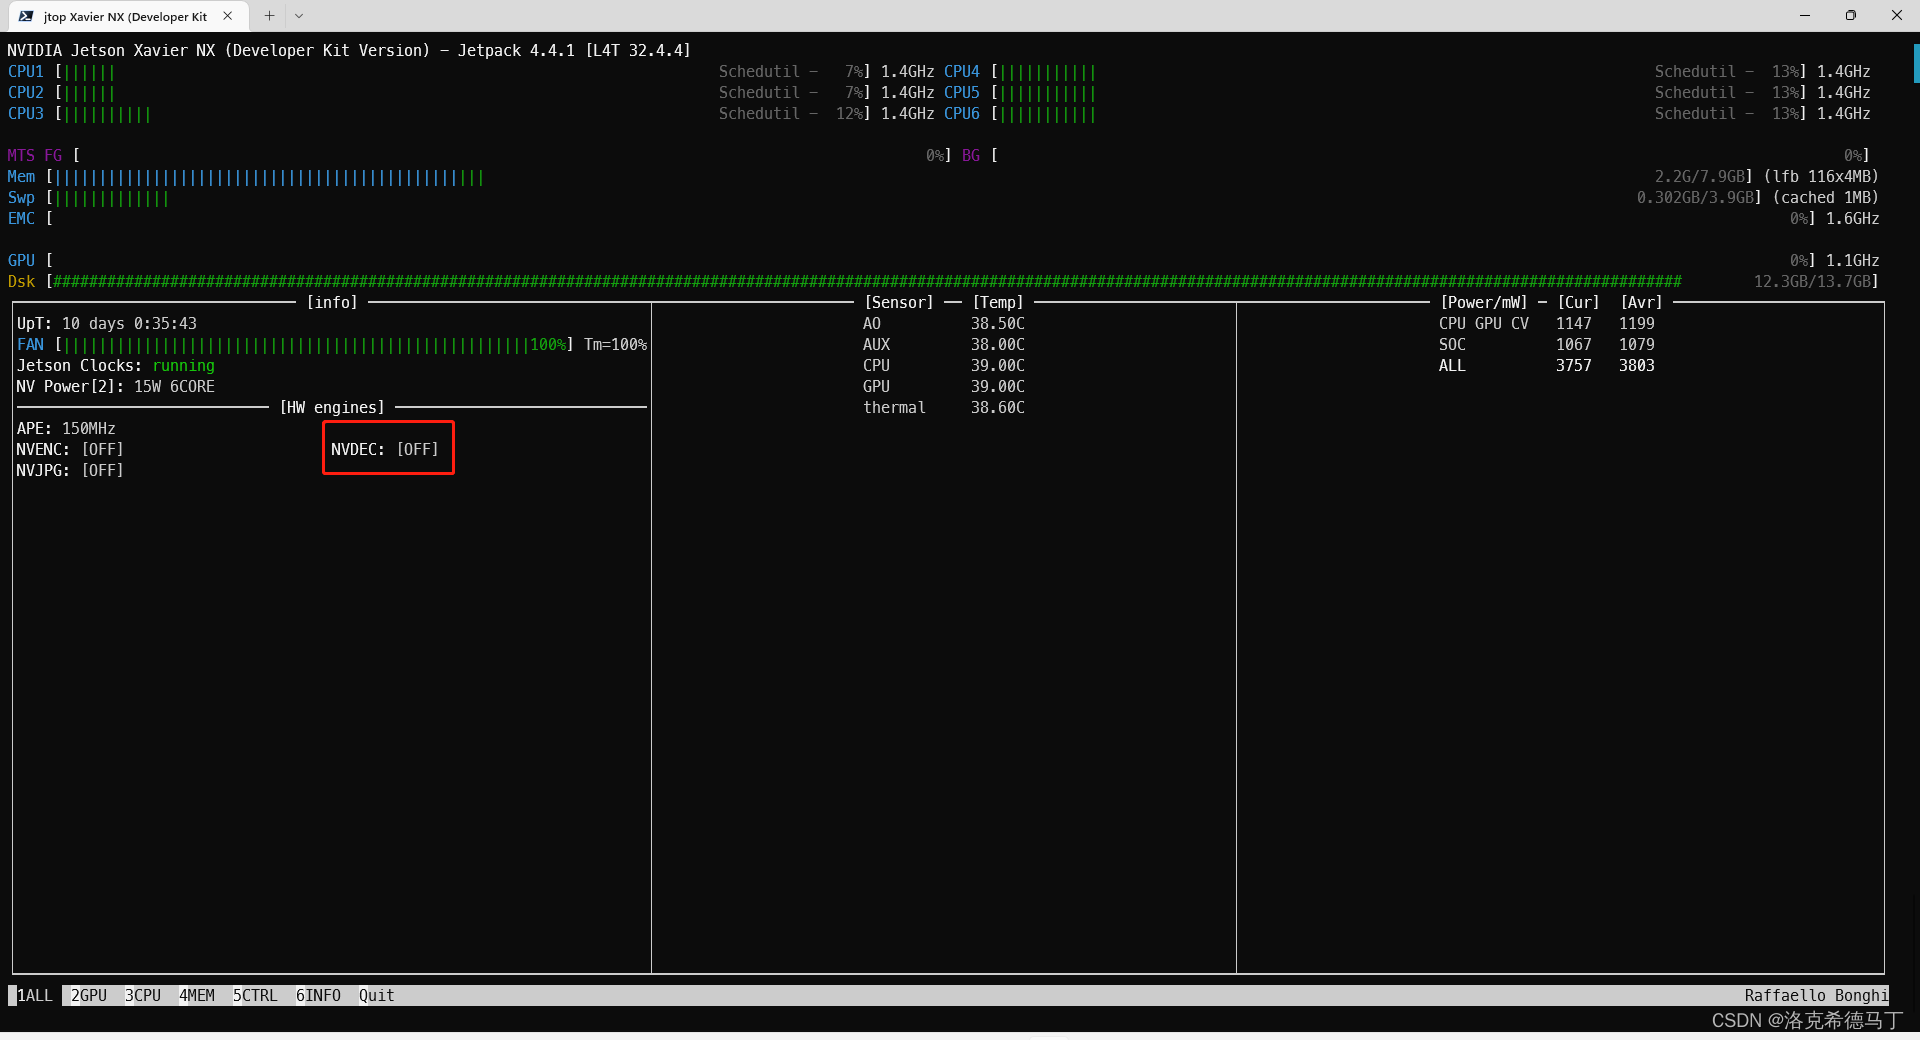Click the terminal vertical scrollbar thumb

click(1916, 63)
